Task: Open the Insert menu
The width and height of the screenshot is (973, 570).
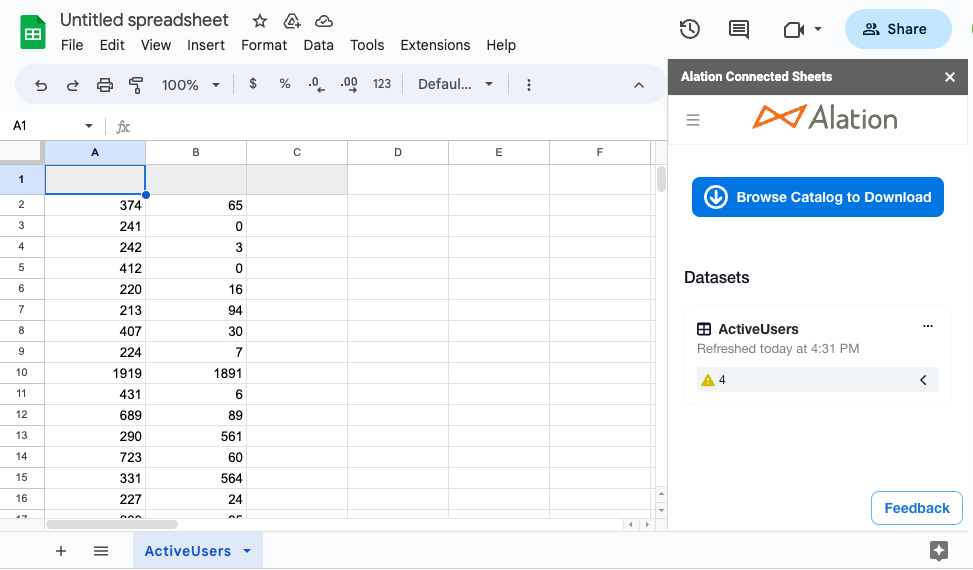Action: click(206, 45)
